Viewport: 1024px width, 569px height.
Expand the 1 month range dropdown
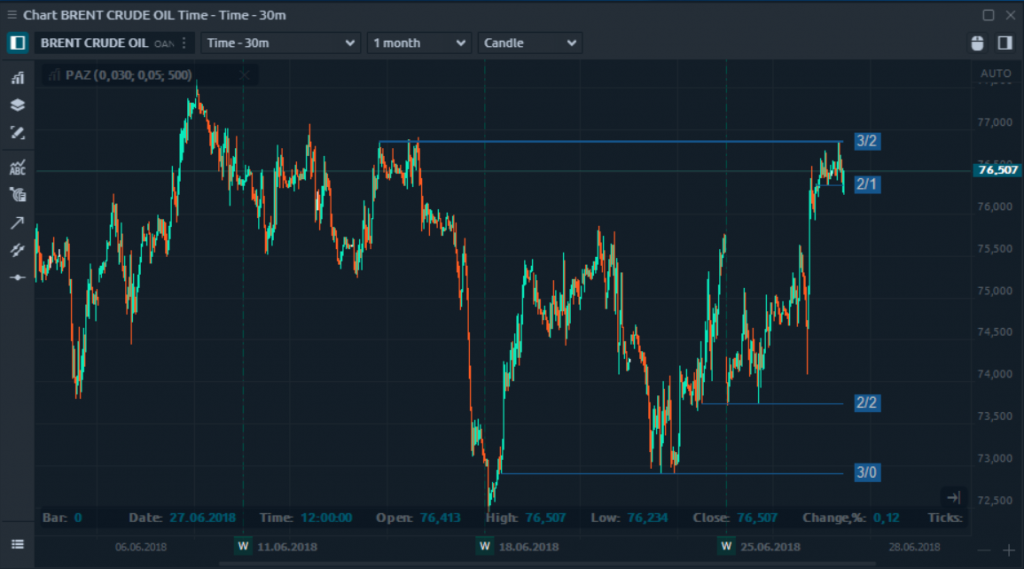coord(419,43)
